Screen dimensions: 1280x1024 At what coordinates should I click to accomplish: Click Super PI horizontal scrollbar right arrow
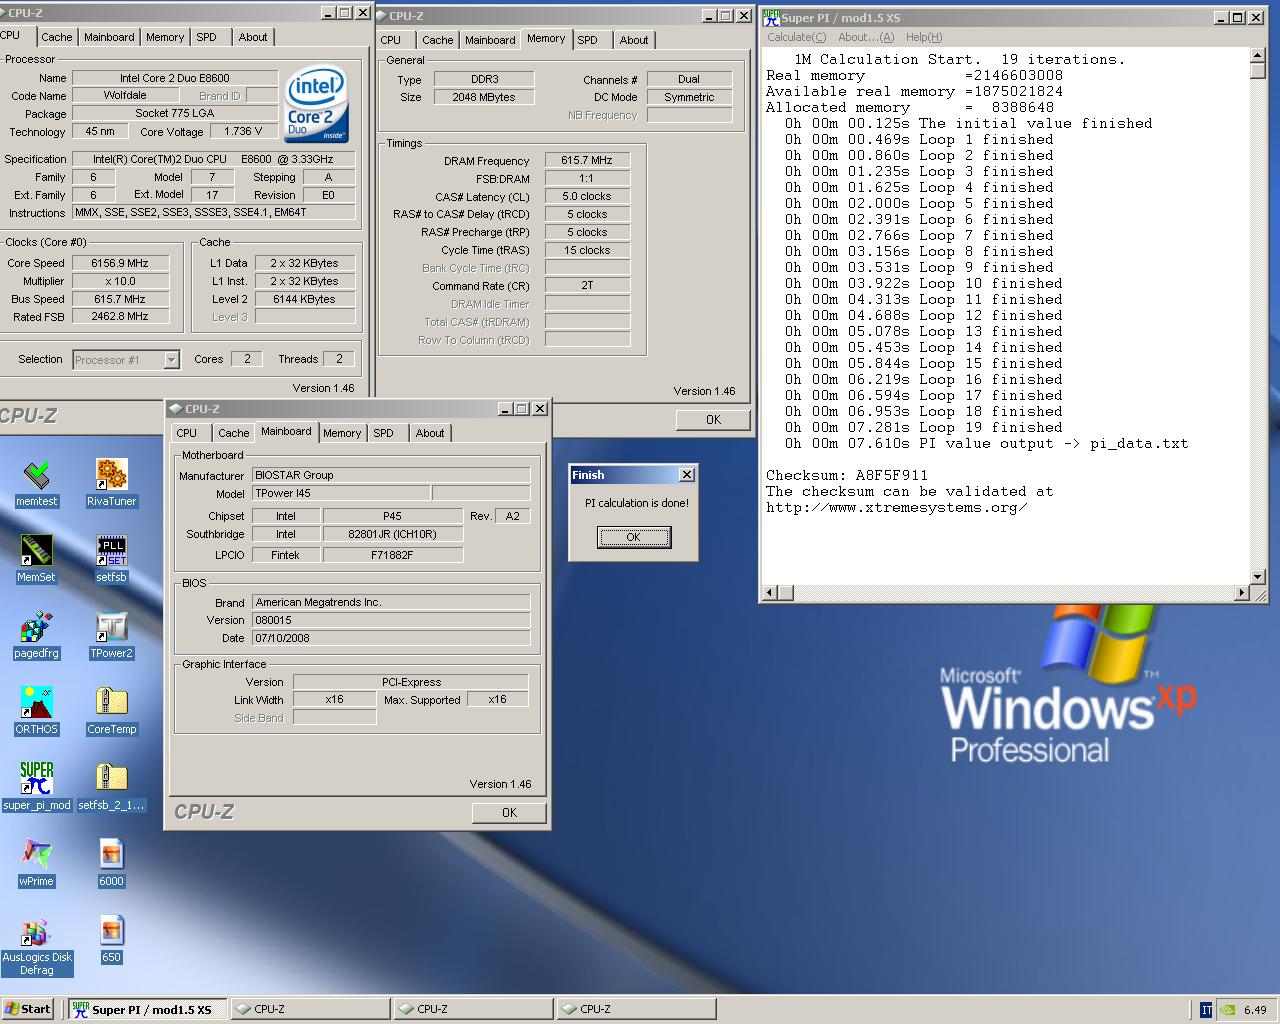1243,593
